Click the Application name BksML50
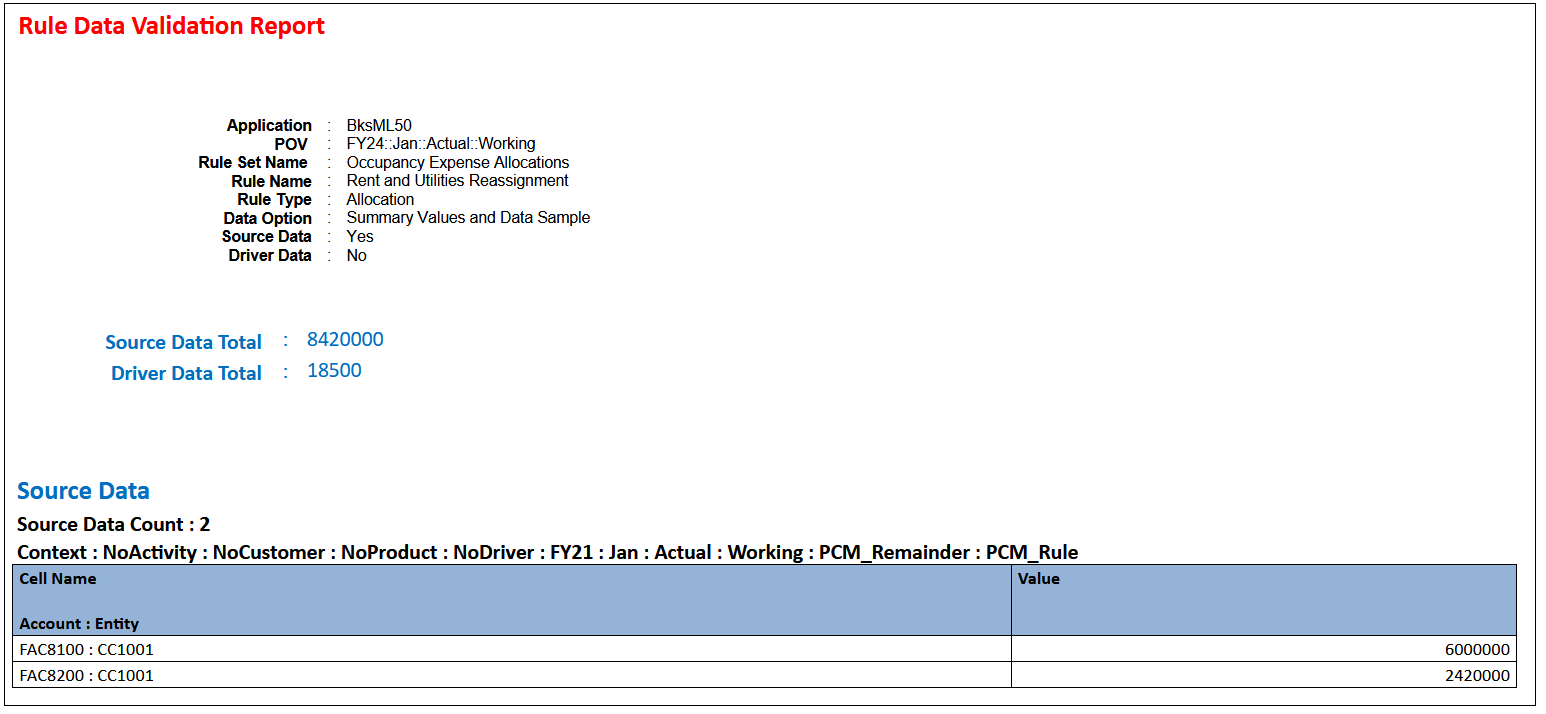Screen dimensions: 1546x714 click(x=380, y=125)
